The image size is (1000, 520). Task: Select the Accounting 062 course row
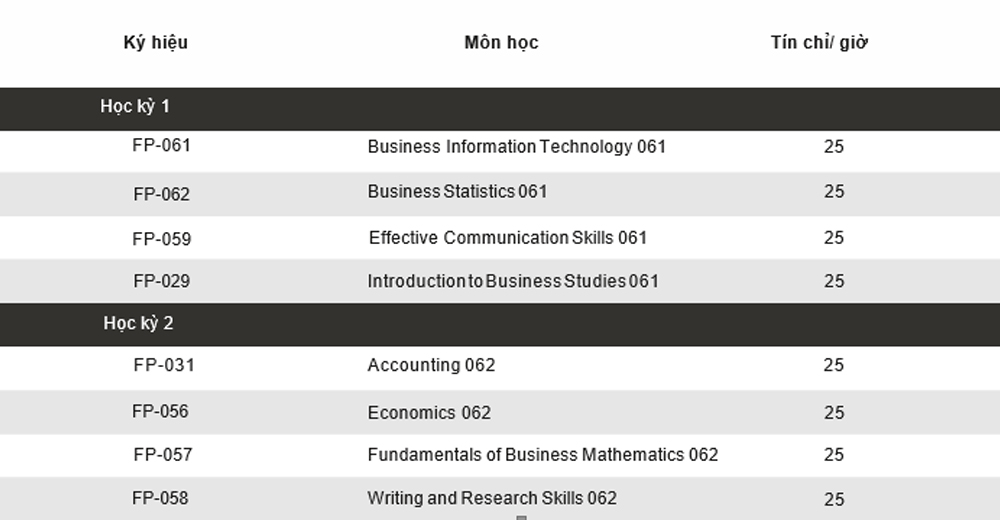click(500, 368)
